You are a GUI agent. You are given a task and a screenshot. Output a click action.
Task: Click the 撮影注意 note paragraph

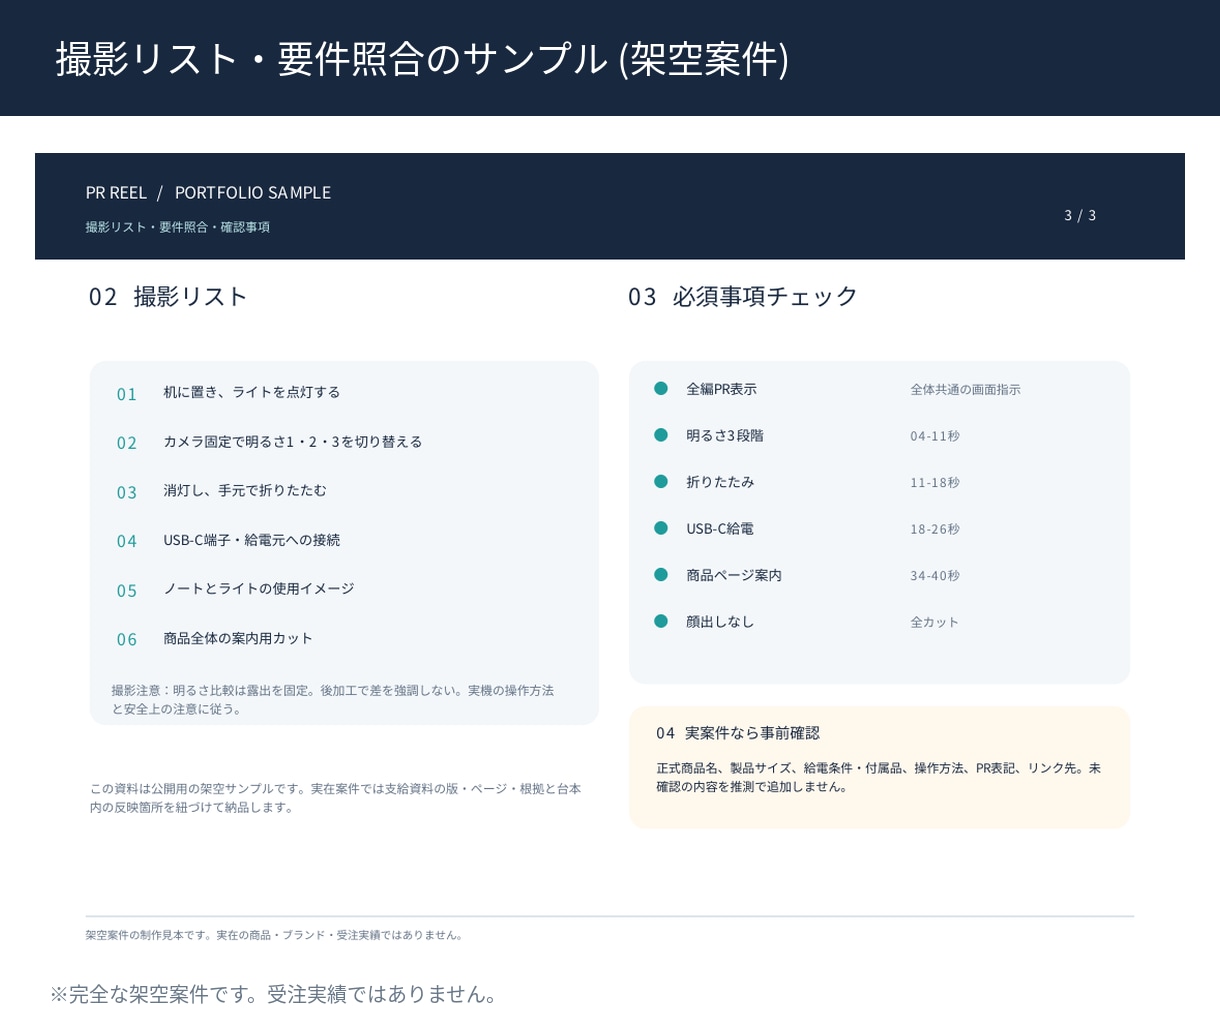(333, 699)
